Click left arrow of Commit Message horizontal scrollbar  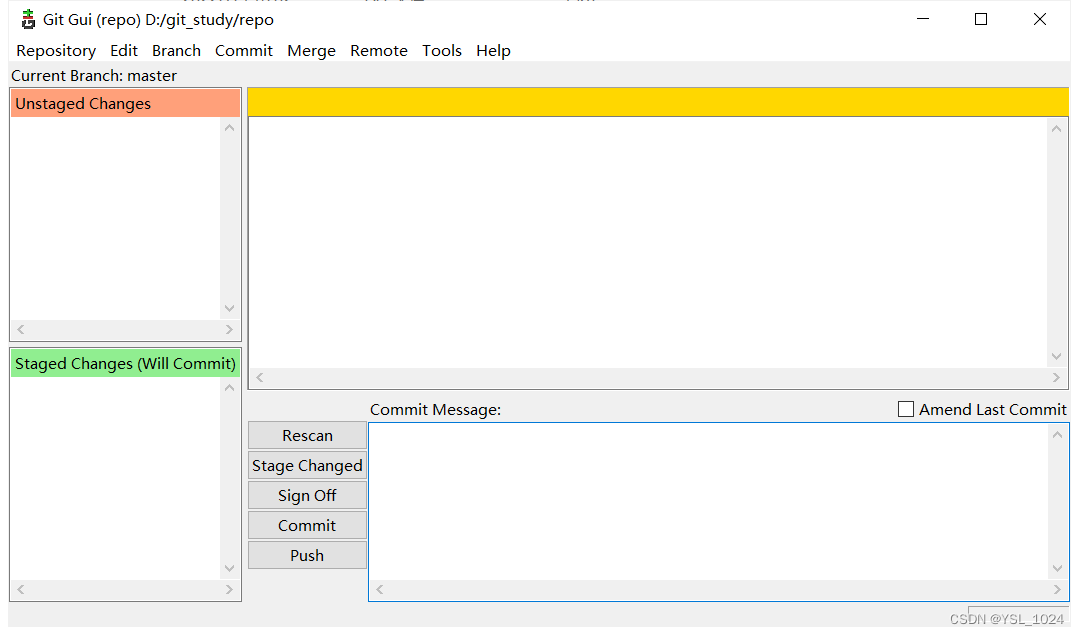click(379, 590)
